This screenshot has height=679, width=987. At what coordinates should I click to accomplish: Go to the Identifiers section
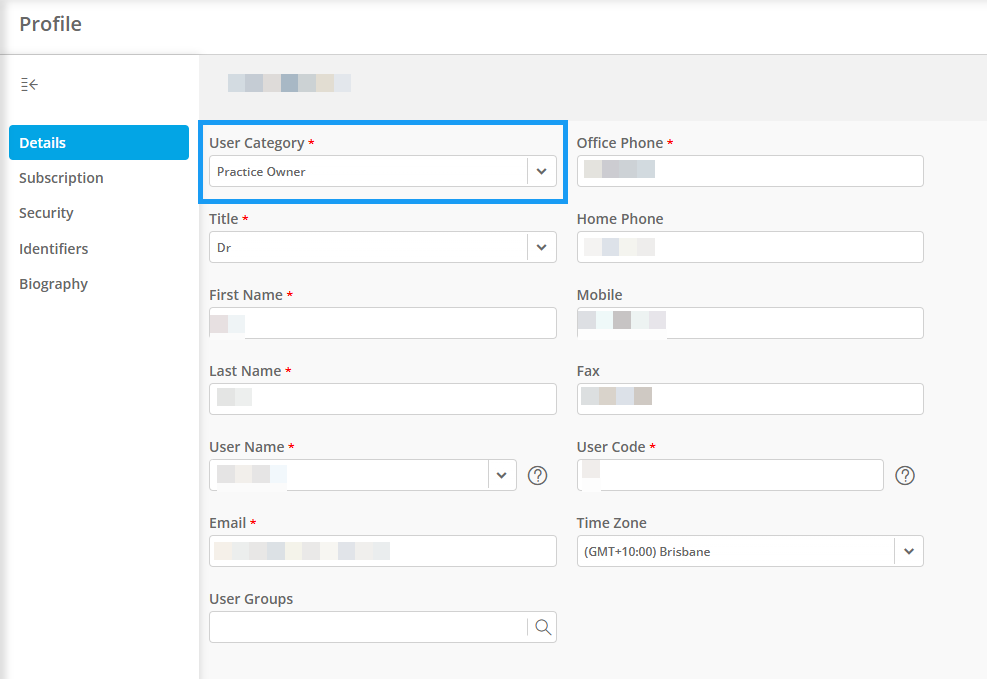click(x=54, y=249)
